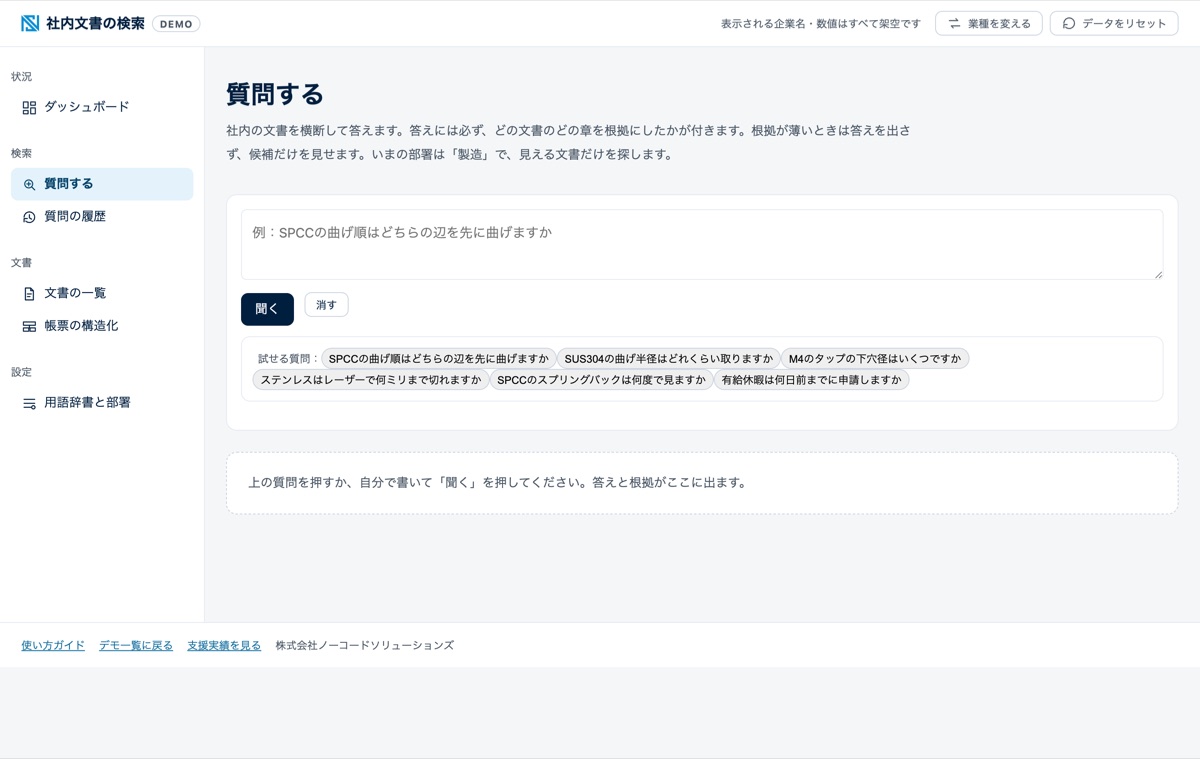Click the document icon beside 文書の一覧
This screenshot has width=1200, height=759.
coord(29,294)
